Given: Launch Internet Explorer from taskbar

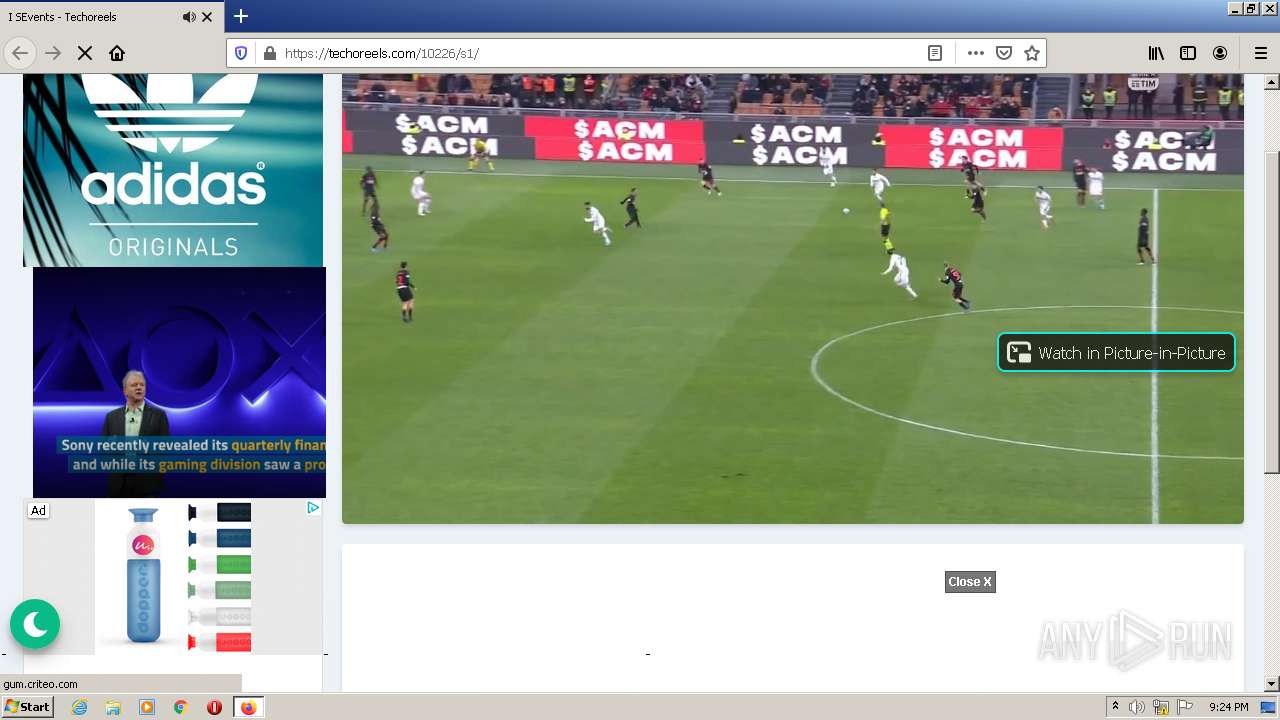Looking at the screenshot, I should [79, 707].
